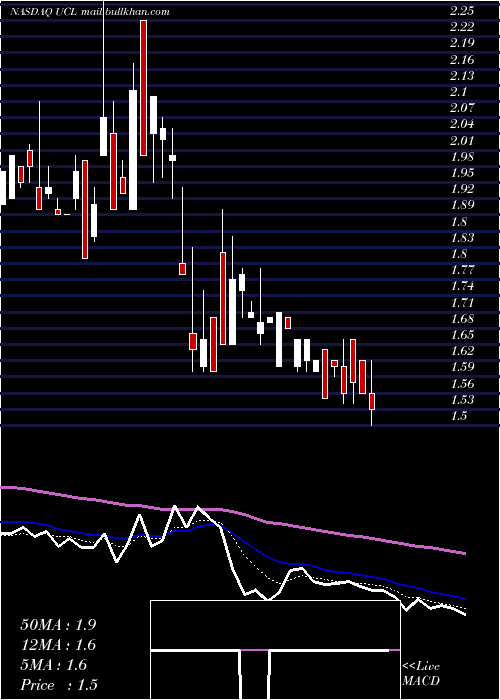Click the 50MA : 1.9 readout
Image resolution: width=500 pixels, height=700 pixels.
[58, 625]
